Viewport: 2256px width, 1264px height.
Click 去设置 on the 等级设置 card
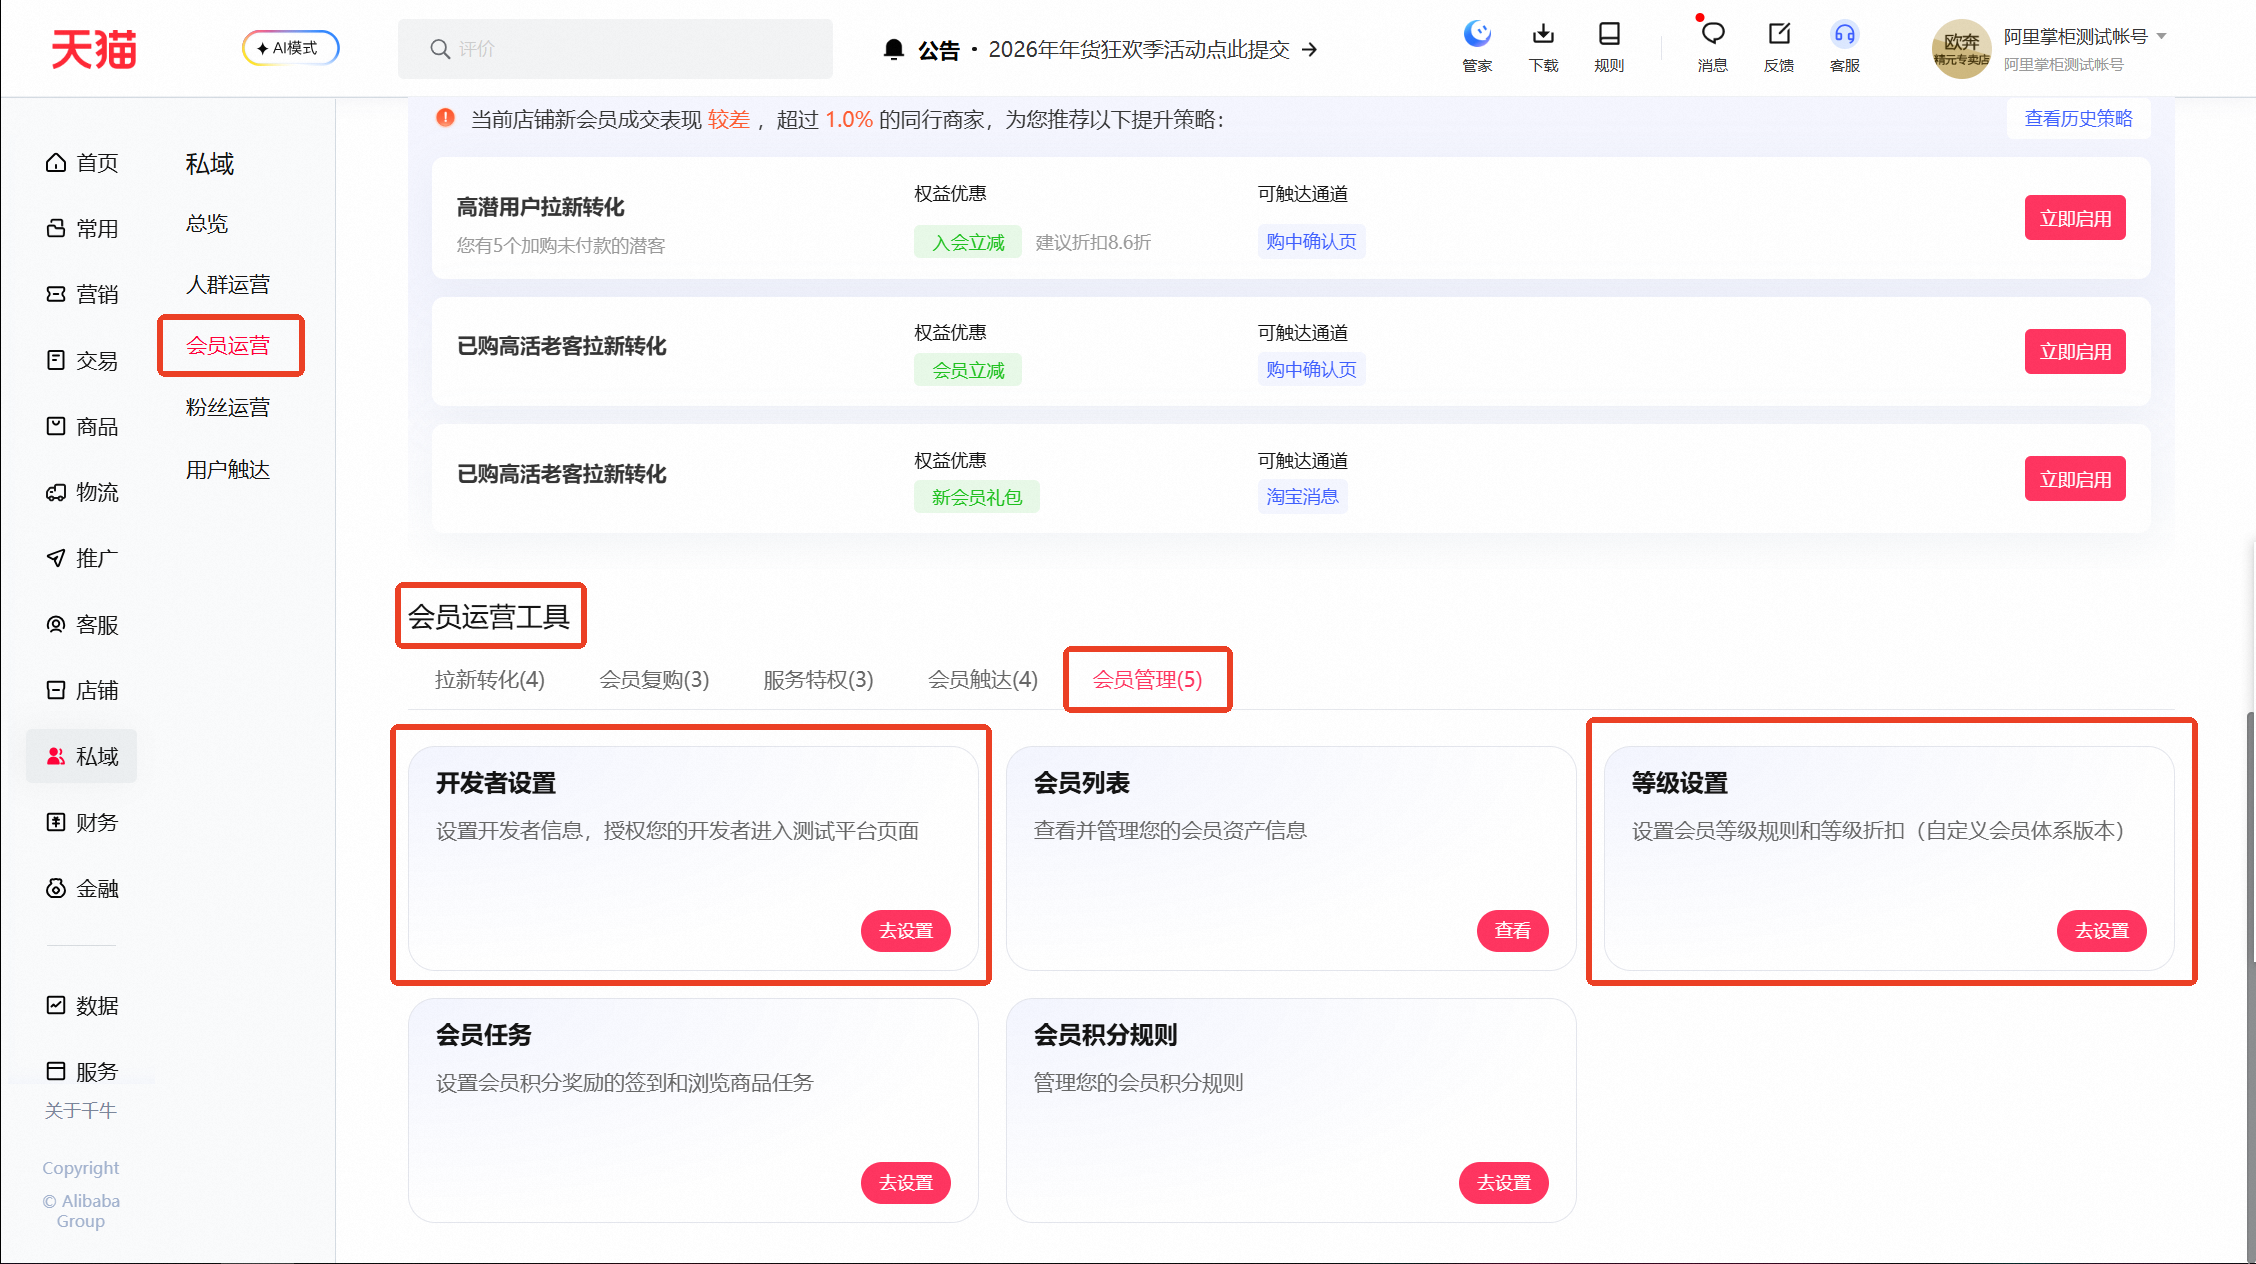pos(2100,931)
